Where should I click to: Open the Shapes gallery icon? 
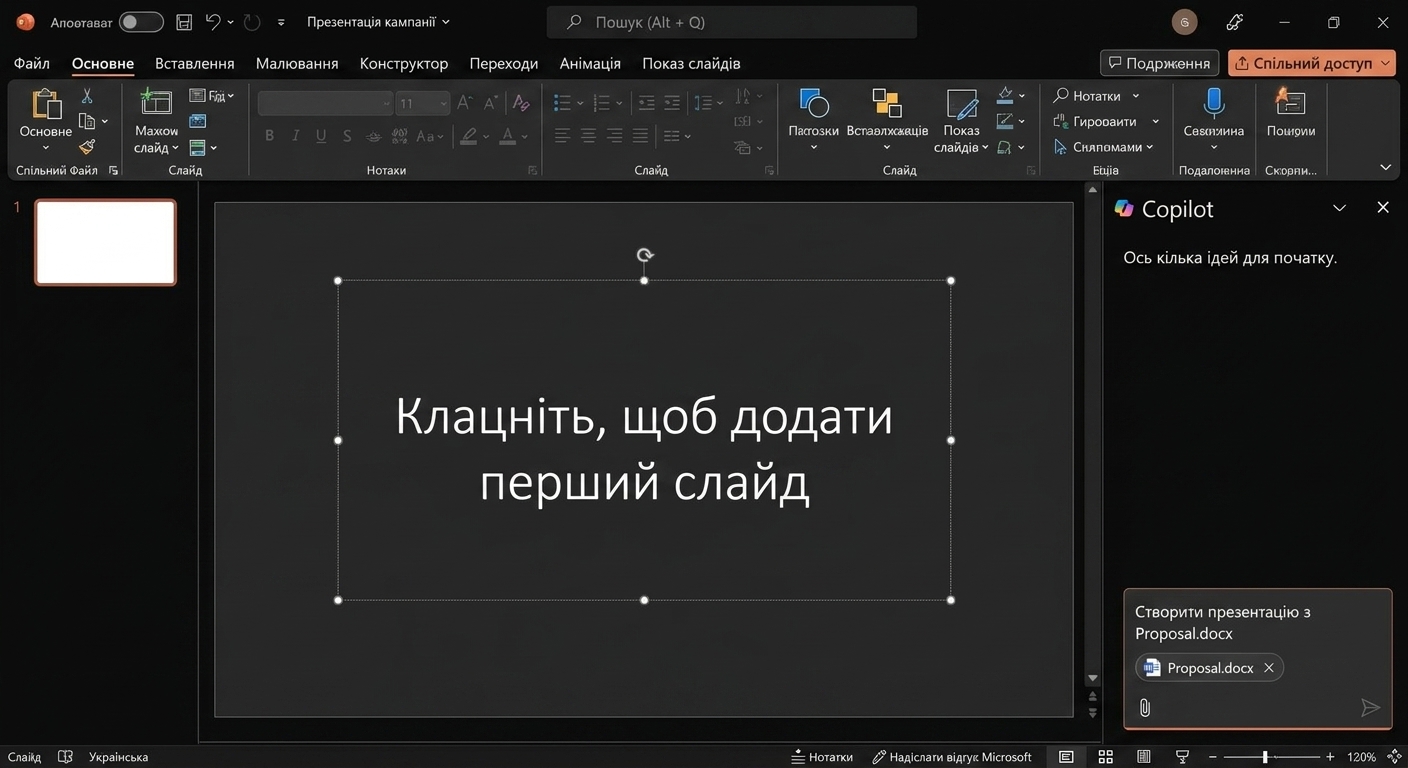tap(814, 103)
